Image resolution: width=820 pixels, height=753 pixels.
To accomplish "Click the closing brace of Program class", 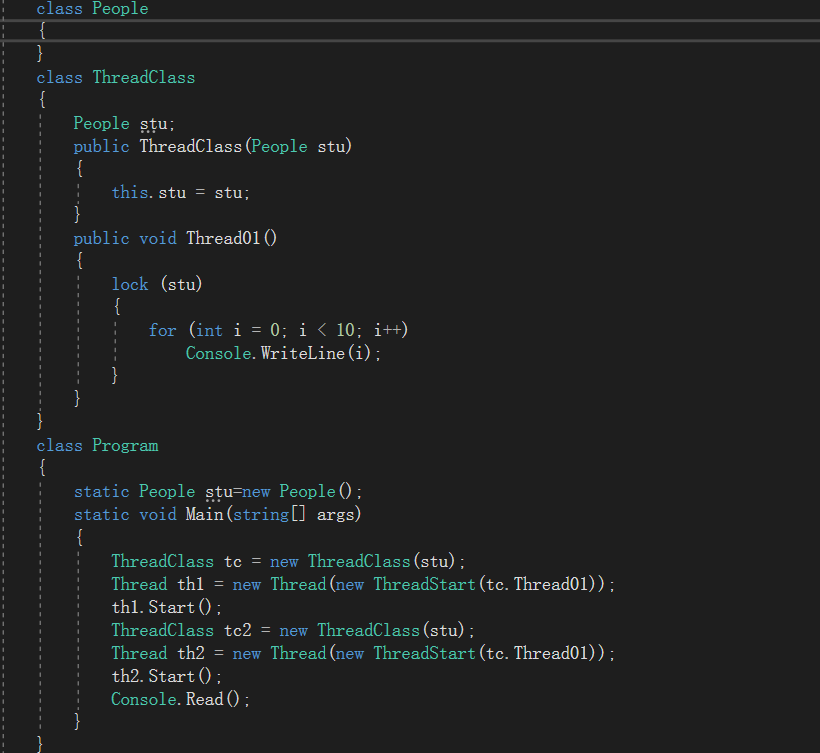I will pyautogui.click(x=39, y=743).
